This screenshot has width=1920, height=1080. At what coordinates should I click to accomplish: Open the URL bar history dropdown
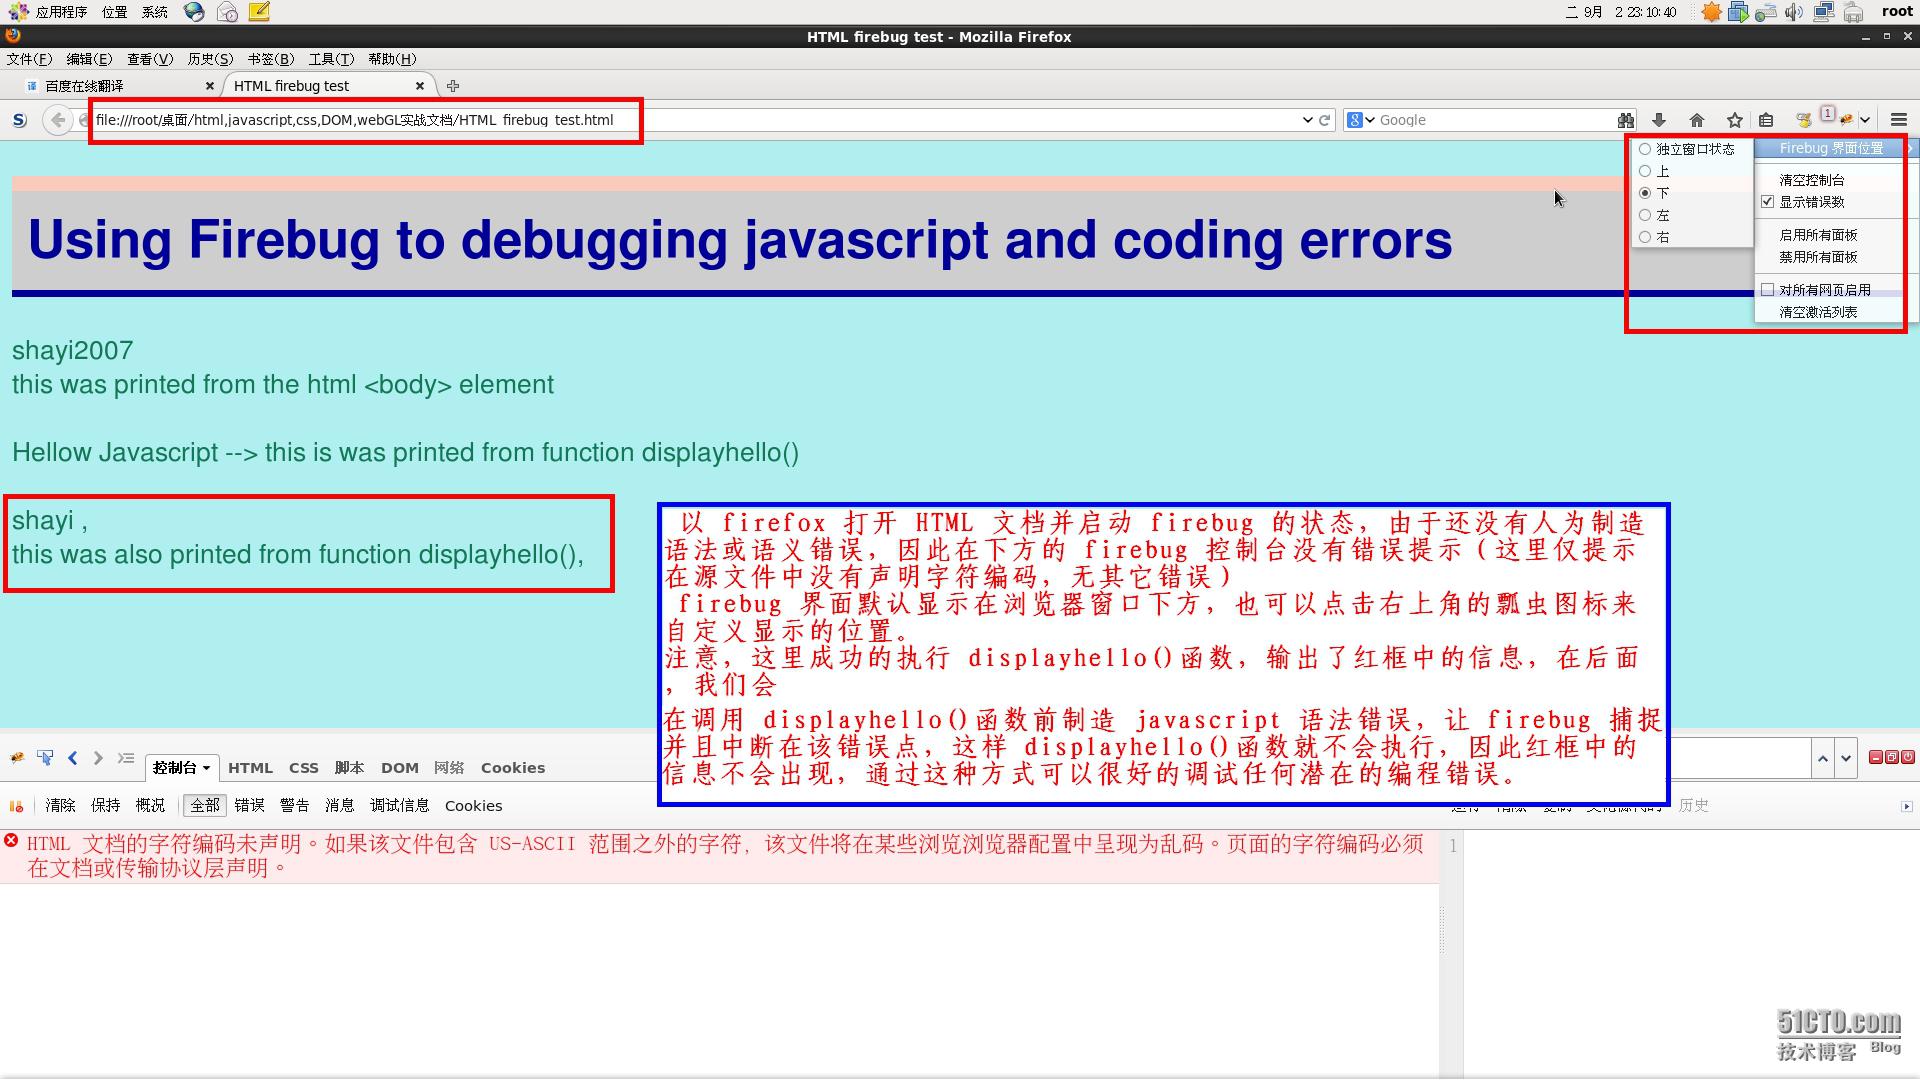(1307, 120)
